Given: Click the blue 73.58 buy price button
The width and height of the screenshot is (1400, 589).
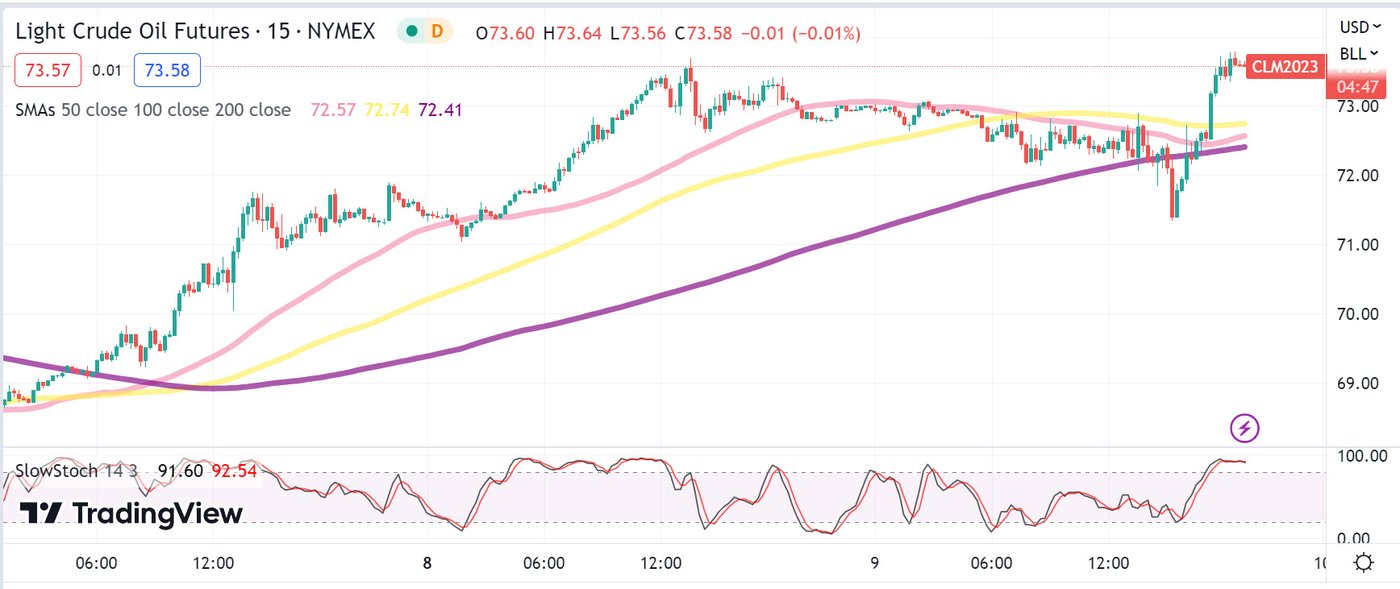Looking at the screenshot, I should tap(172, 70).
